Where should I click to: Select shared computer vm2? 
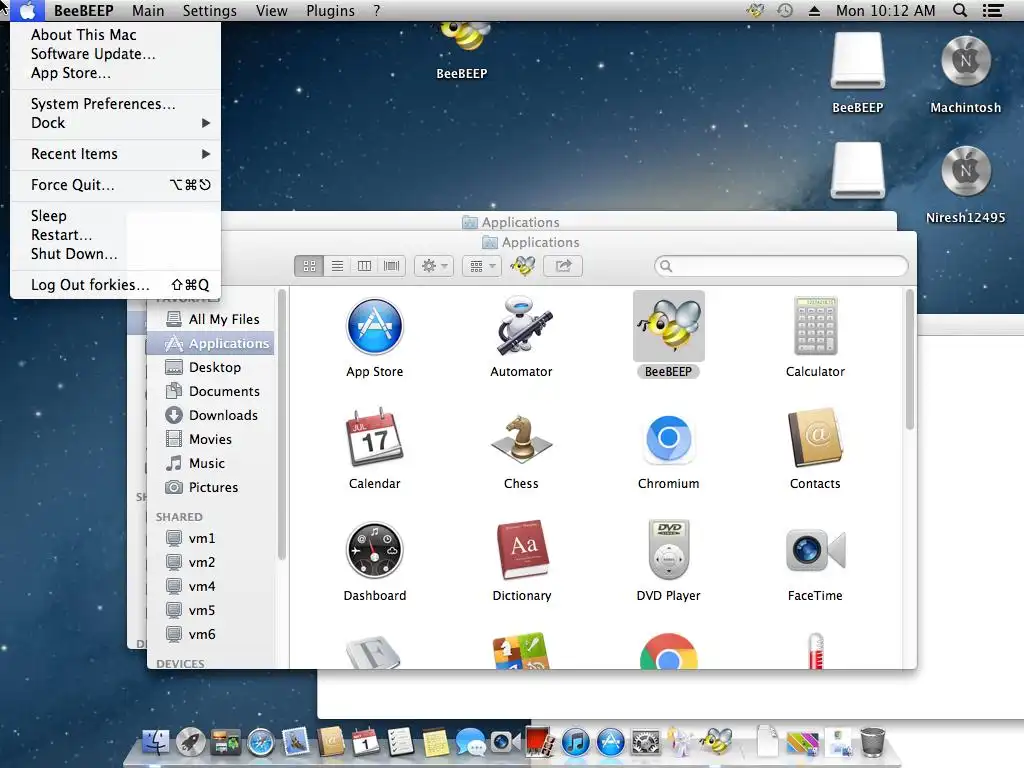click(x=210, y=562)
